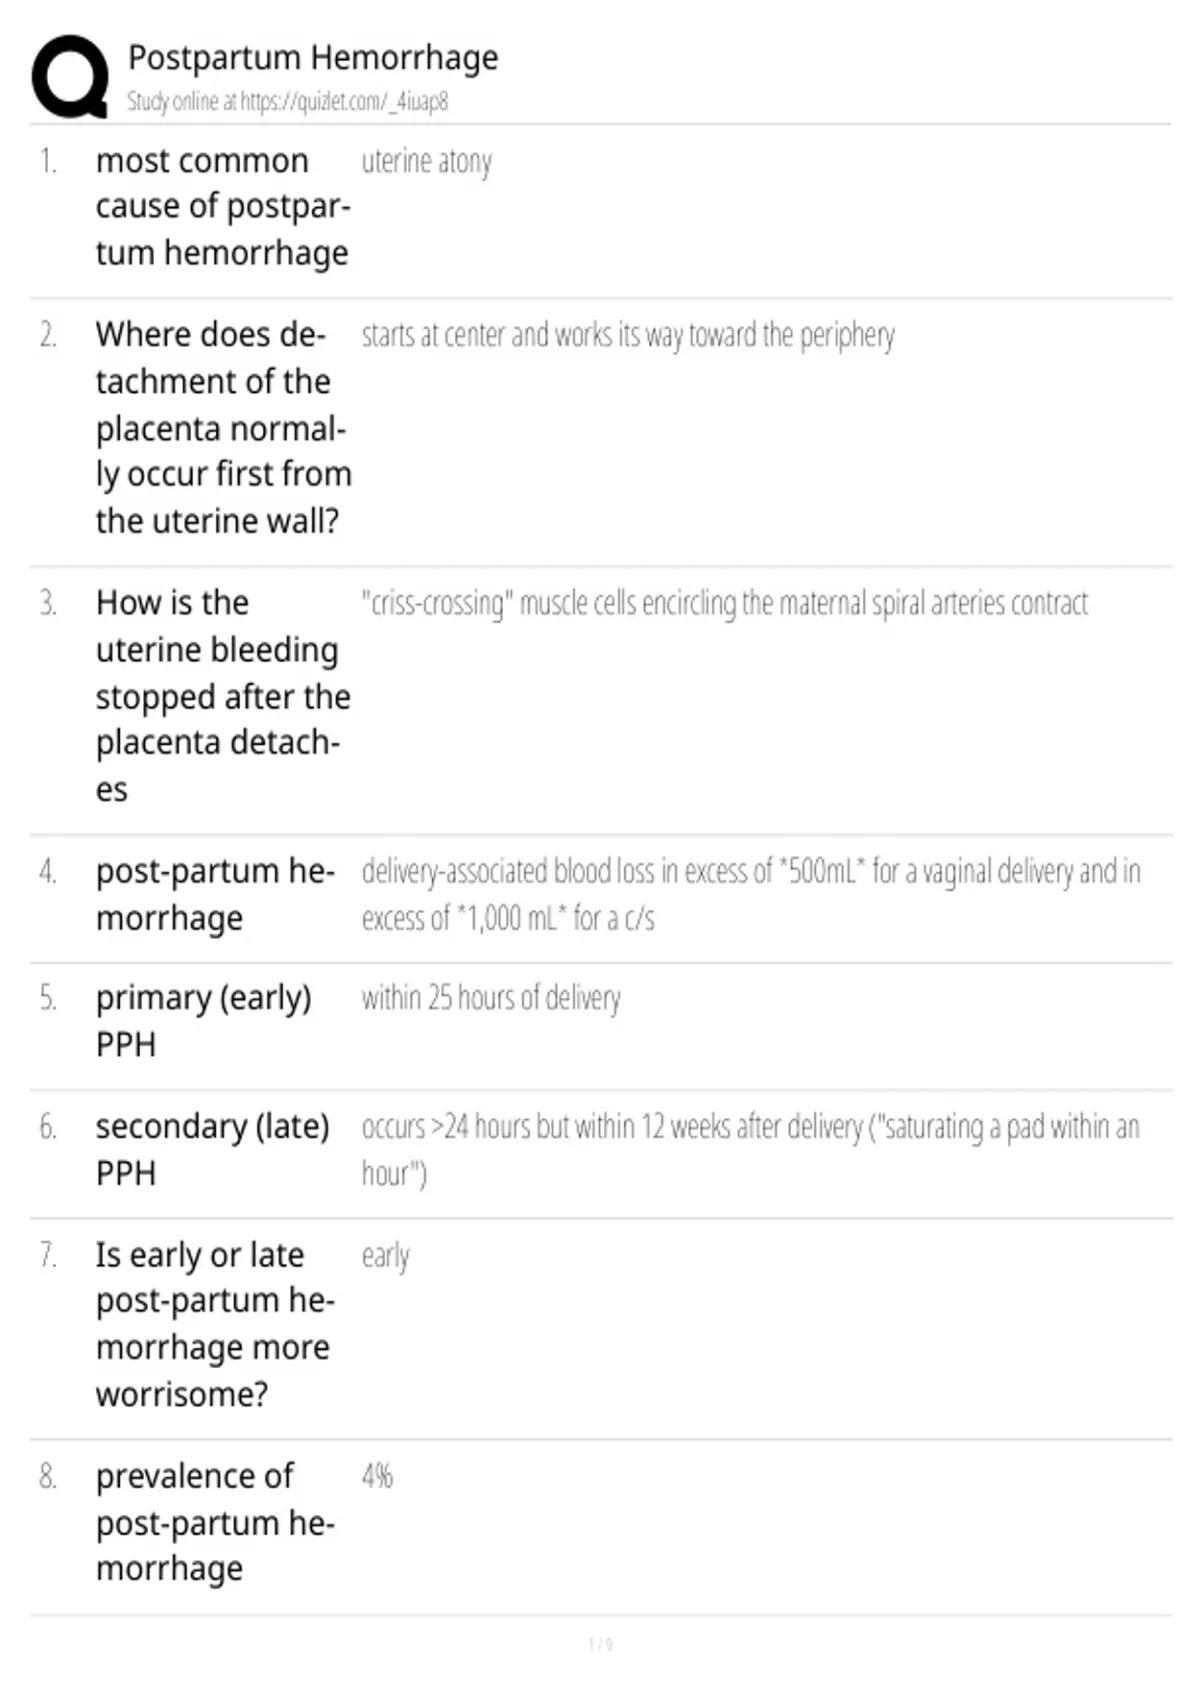1200x1700 pixels.
Task: Click the 'occurs >24 hours' definition text
Action: click(750, 1149)
